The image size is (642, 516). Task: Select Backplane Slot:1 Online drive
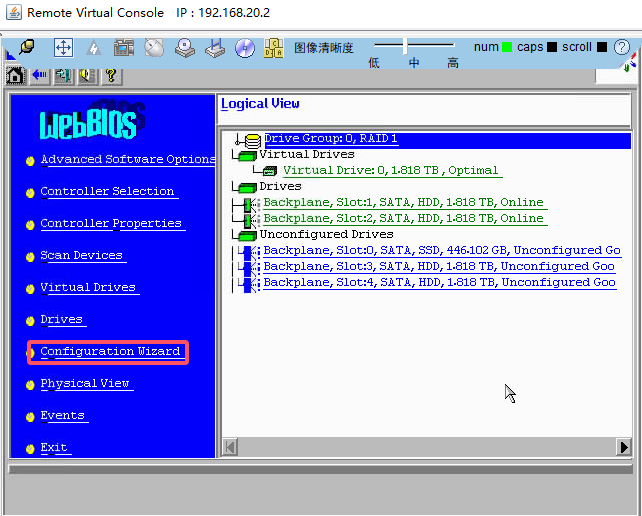coord(405,202)
